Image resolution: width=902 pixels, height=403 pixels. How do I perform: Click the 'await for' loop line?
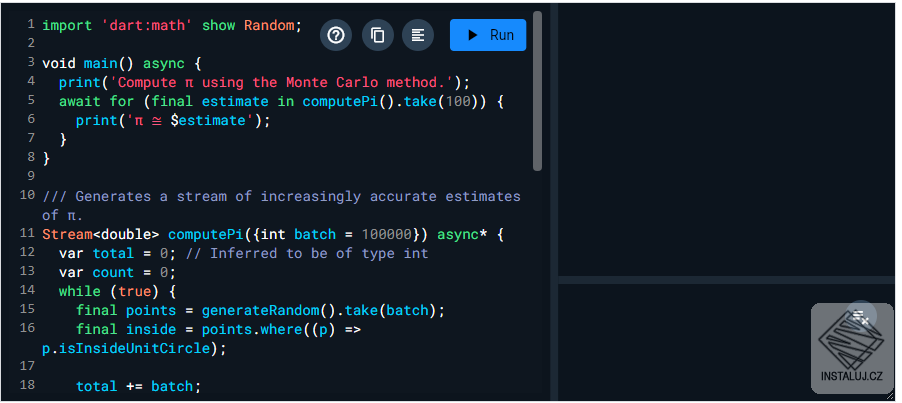click(x=281, y=102)
